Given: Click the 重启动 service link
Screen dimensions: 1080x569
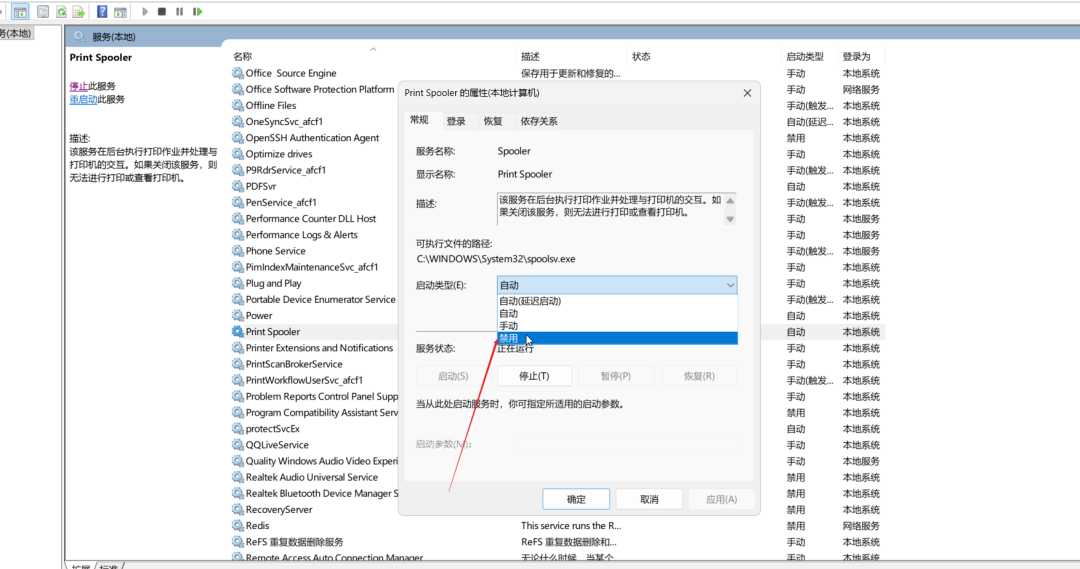Looking at the screenshot, I should (83, 99).
